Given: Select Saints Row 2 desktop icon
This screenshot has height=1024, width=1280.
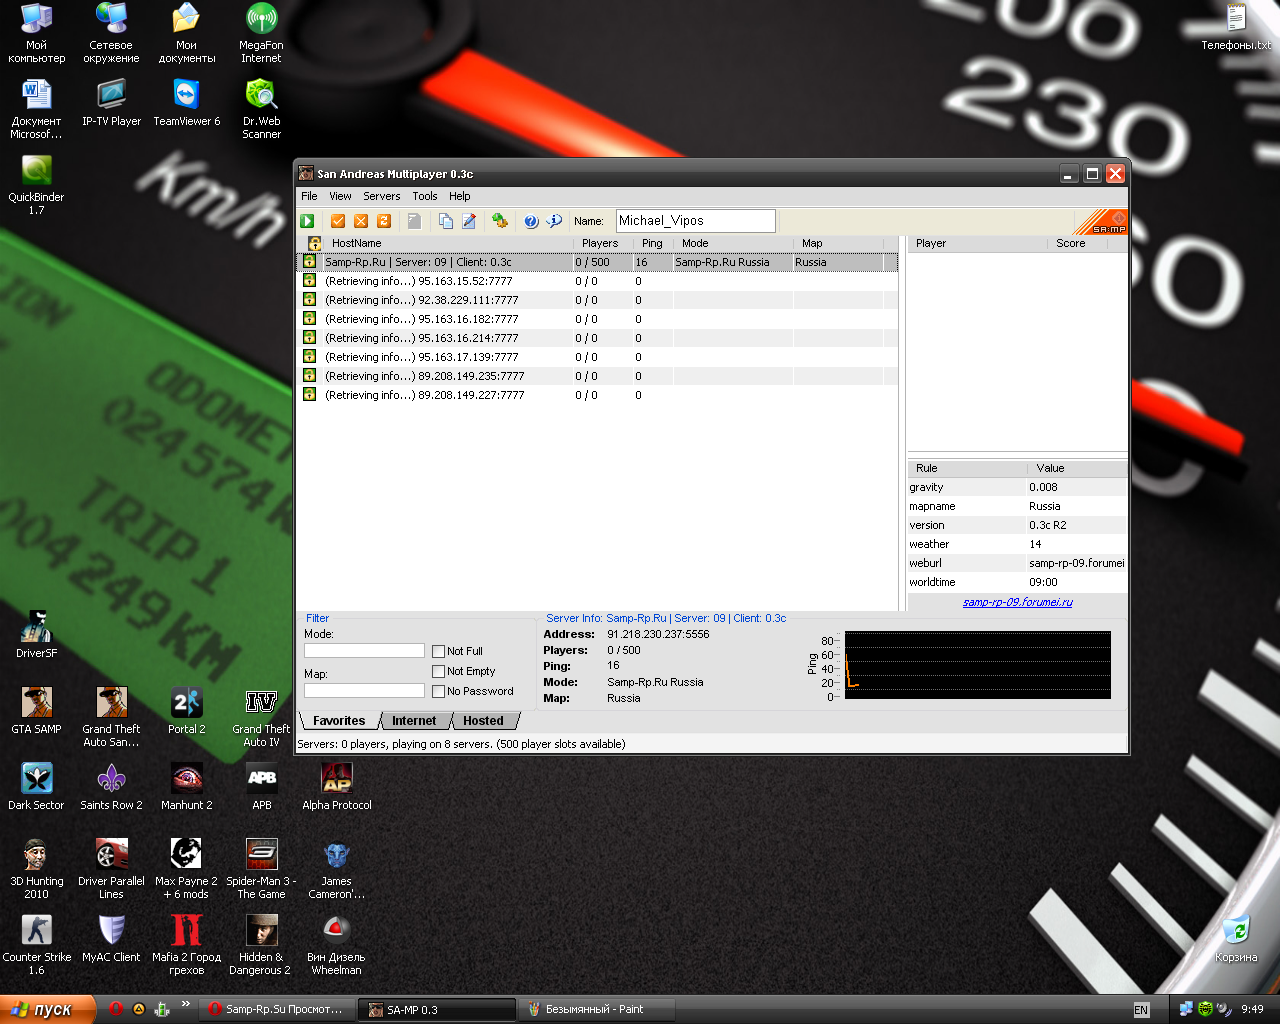Looking at the screenshot, I should (111, 787).
